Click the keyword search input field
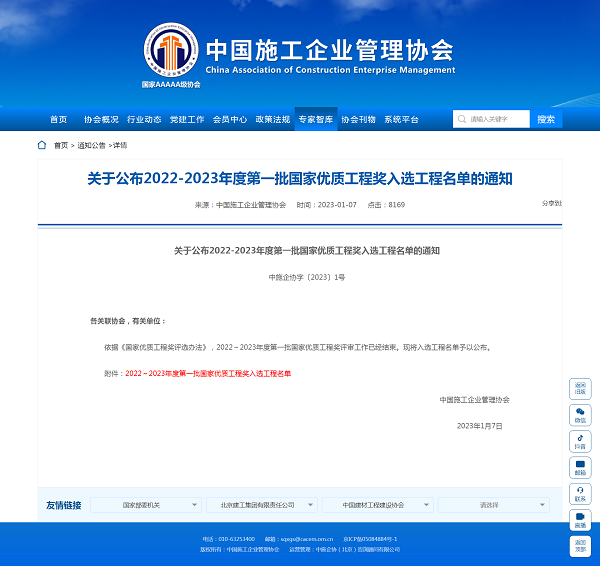This screenshot has width=600, height=566. pyautogui.click(x=497, y=119)
